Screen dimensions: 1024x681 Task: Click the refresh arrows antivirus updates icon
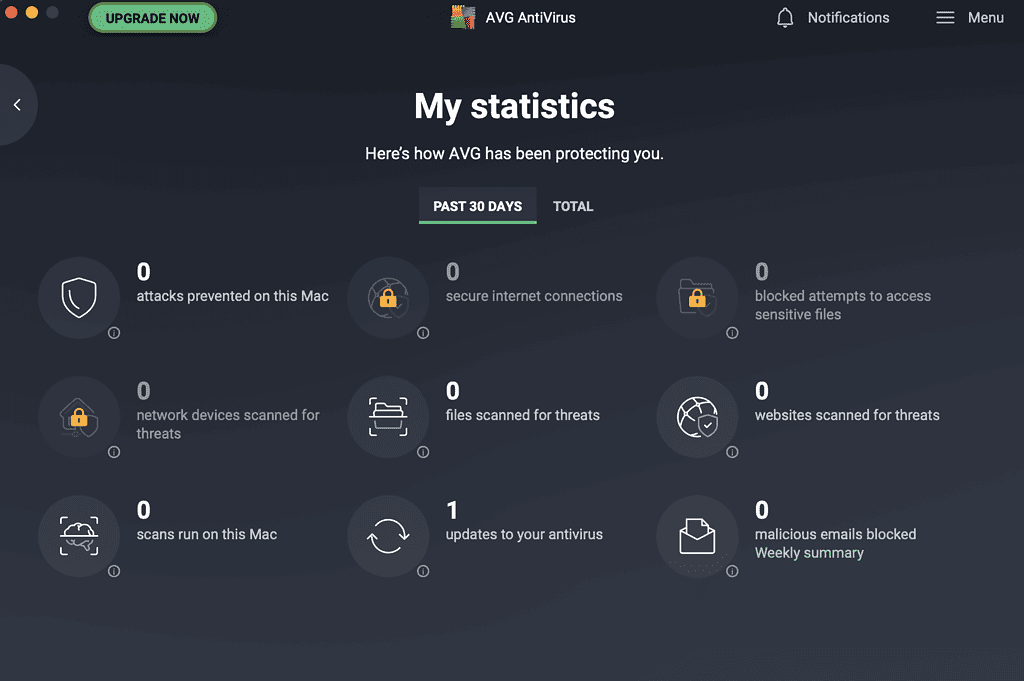coord(388,536)
